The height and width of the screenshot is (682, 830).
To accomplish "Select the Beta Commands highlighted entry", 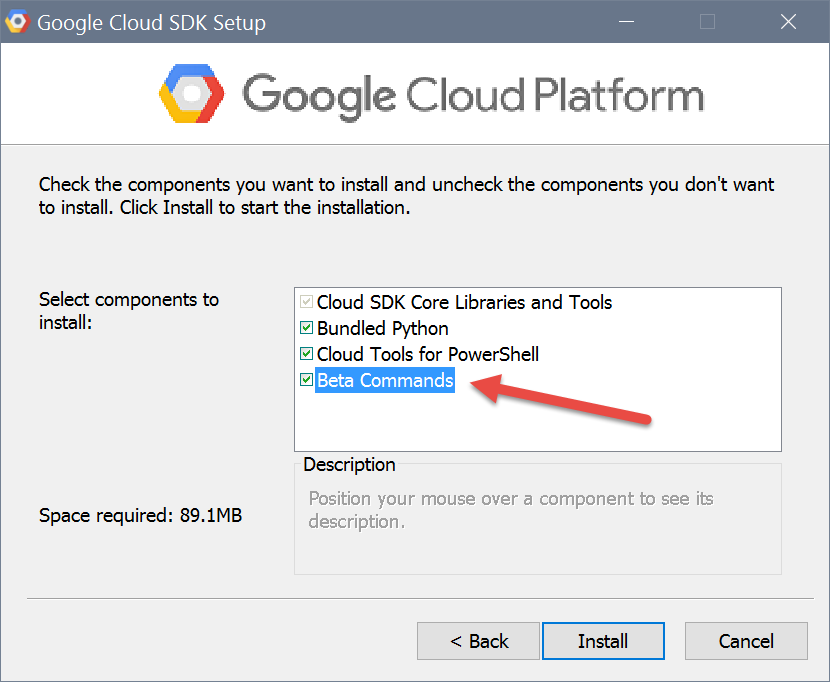I will coord(385,380).
